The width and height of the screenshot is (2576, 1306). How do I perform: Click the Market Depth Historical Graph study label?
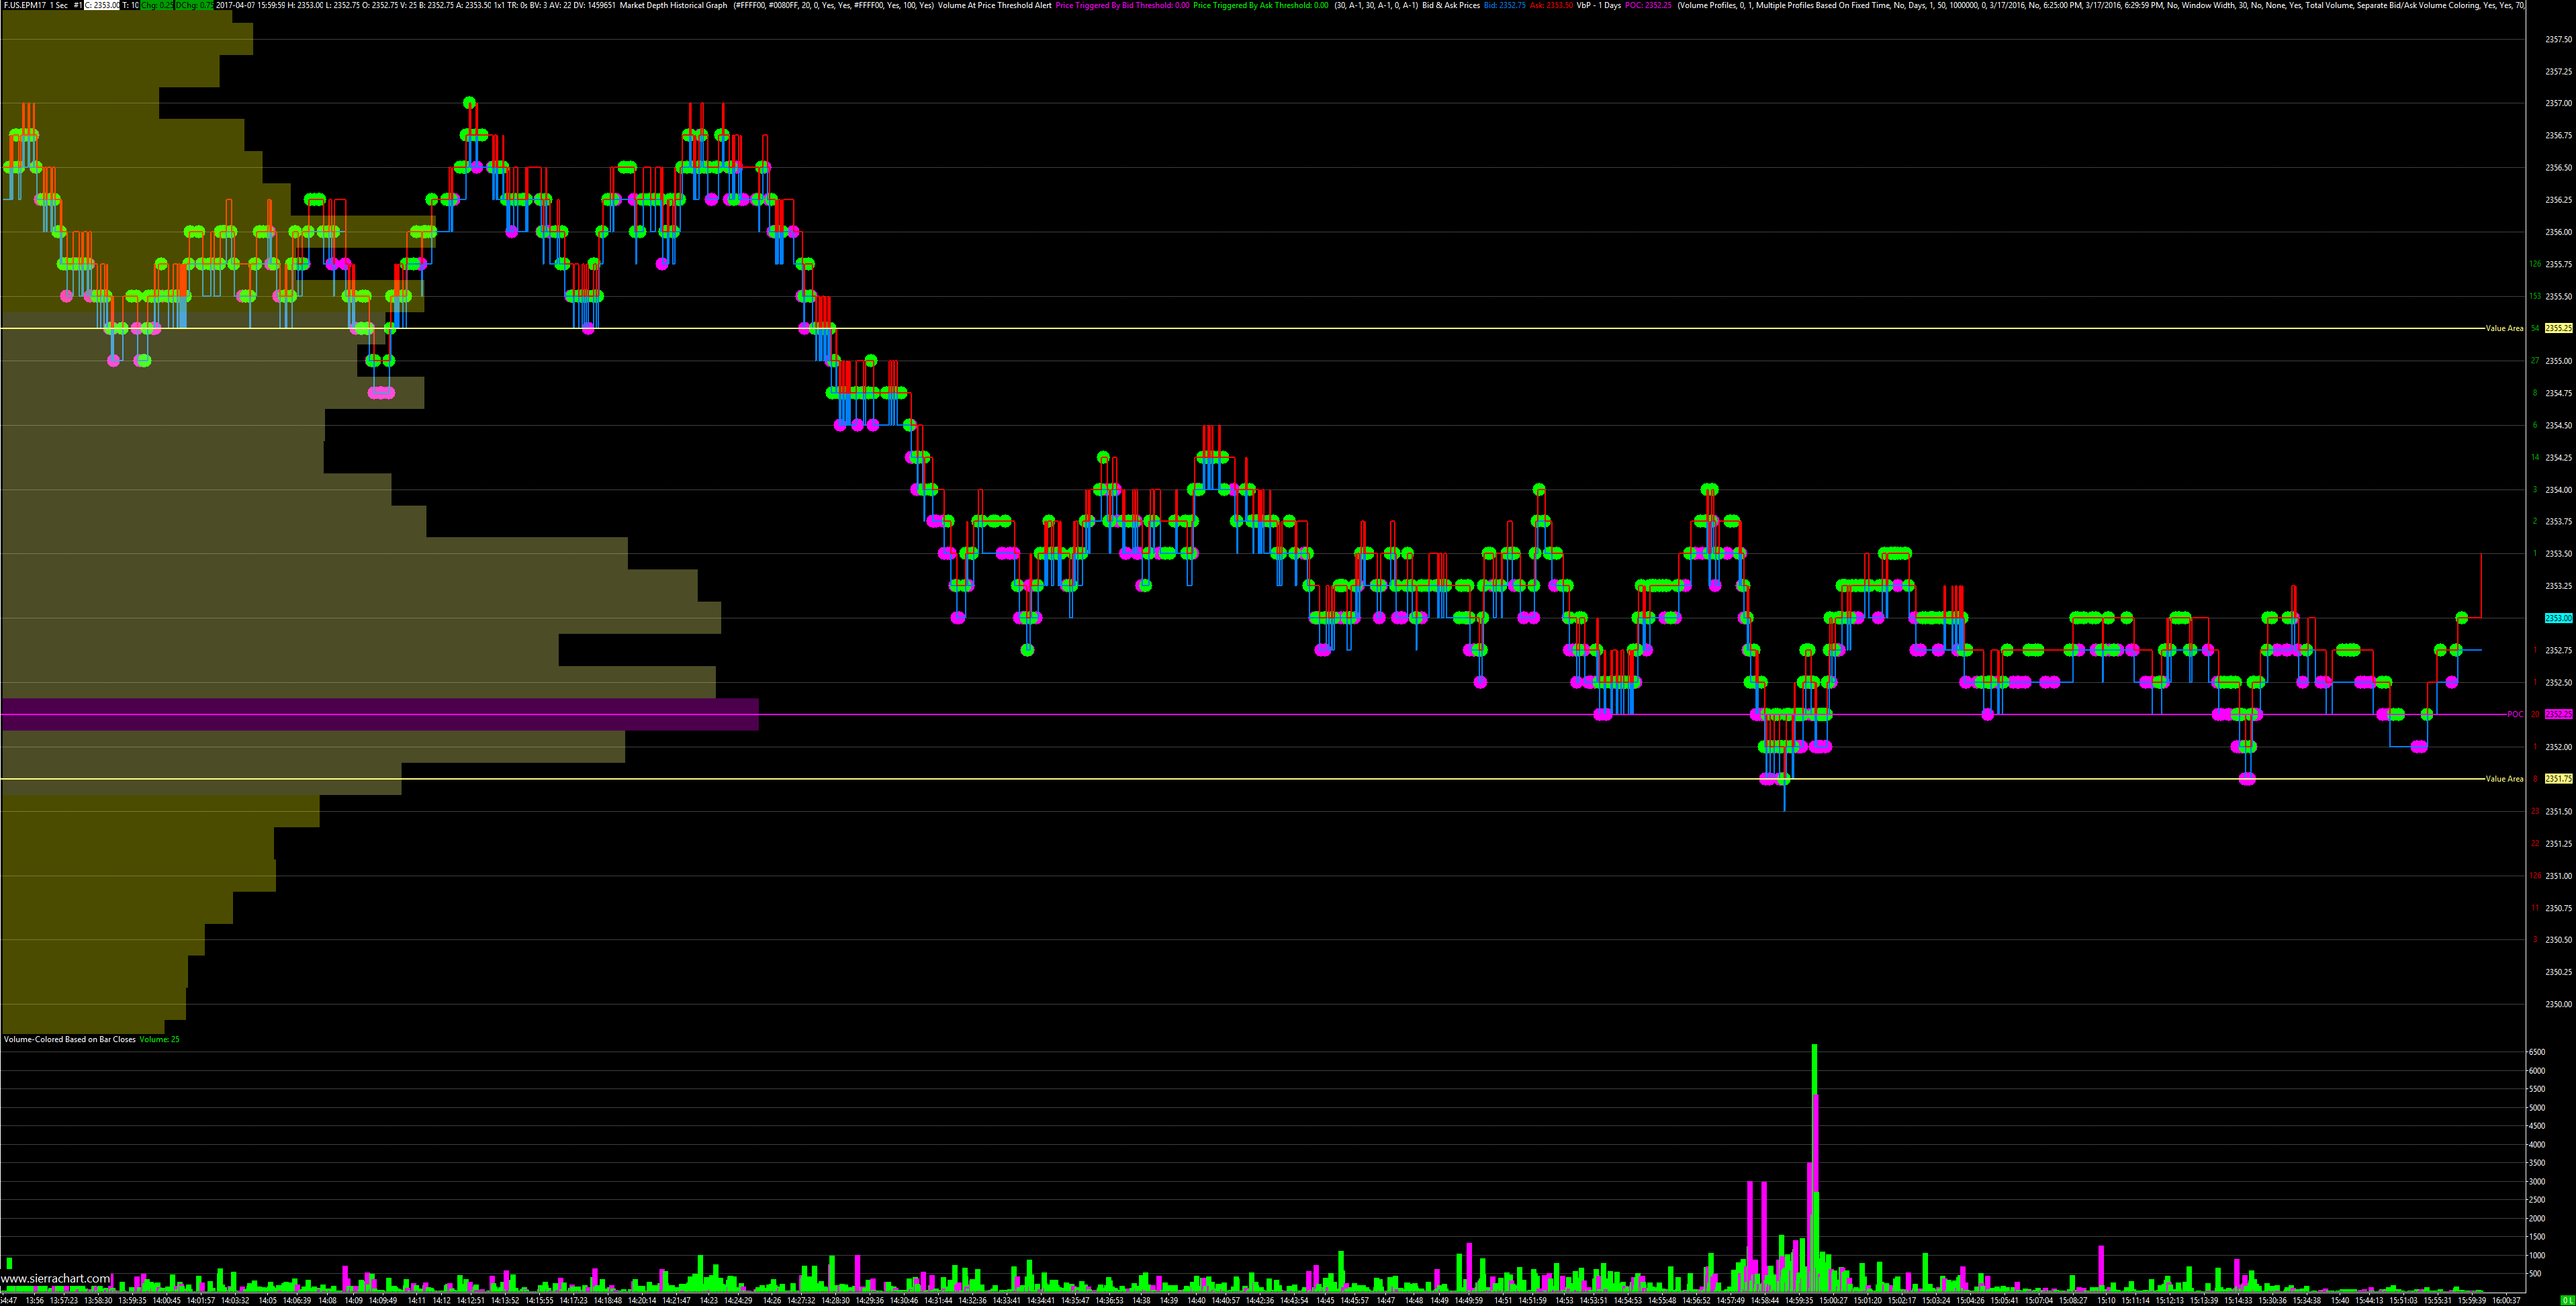(673, 5)
